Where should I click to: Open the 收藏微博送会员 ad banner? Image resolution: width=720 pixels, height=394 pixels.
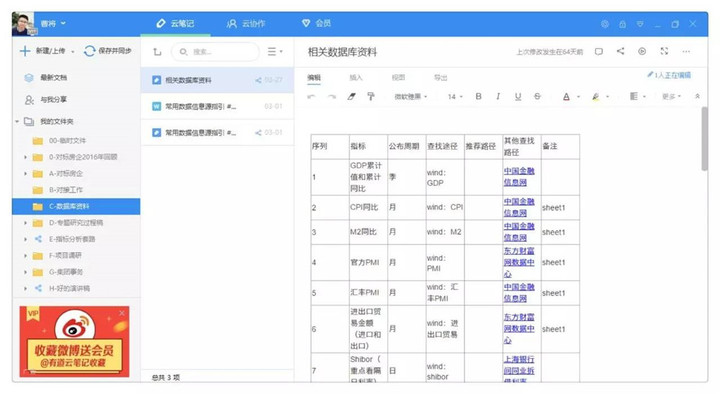[74, 341]
